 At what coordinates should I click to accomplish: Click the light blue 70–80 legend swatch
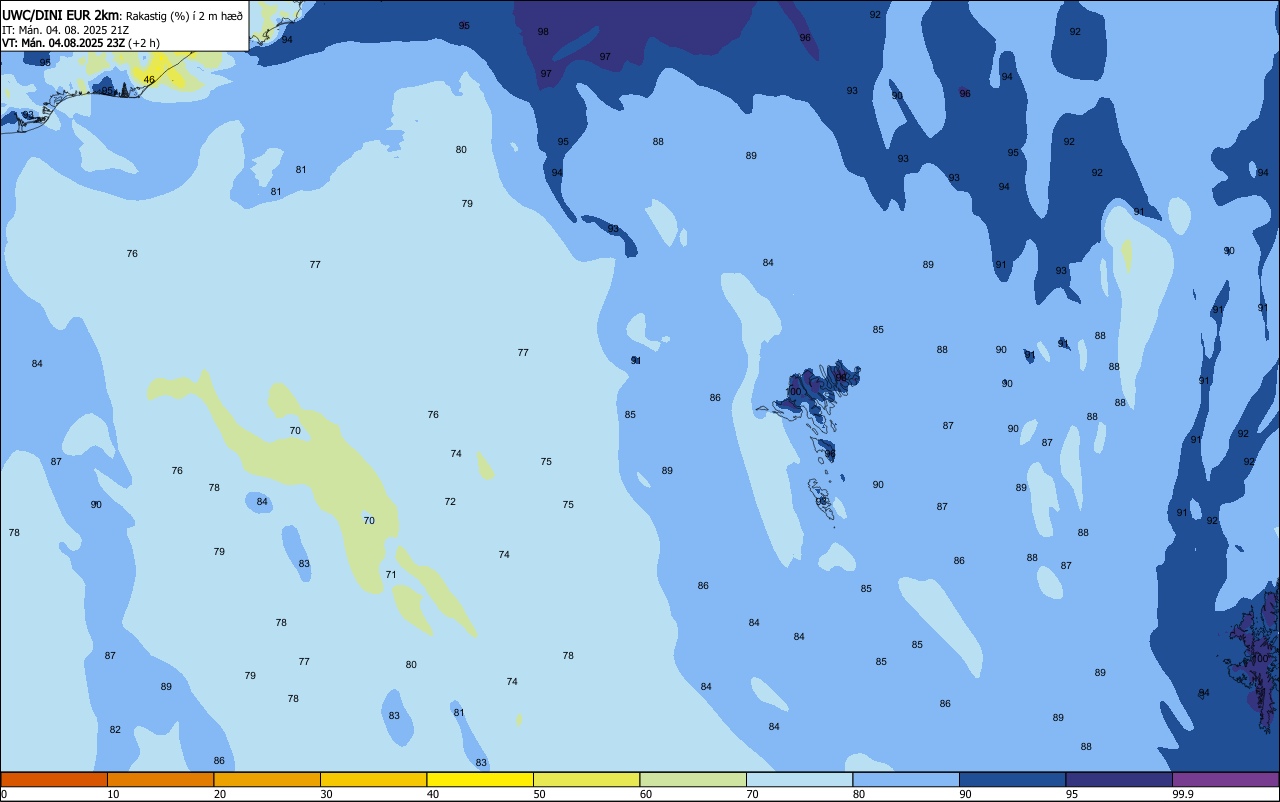click(x=799, y=779)
